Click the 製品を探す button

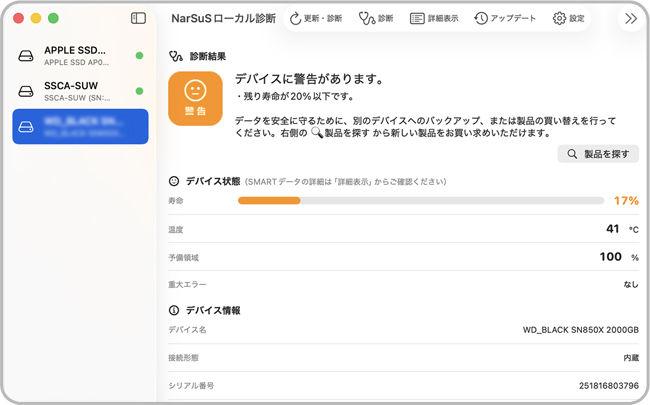(x=598, y=154)
